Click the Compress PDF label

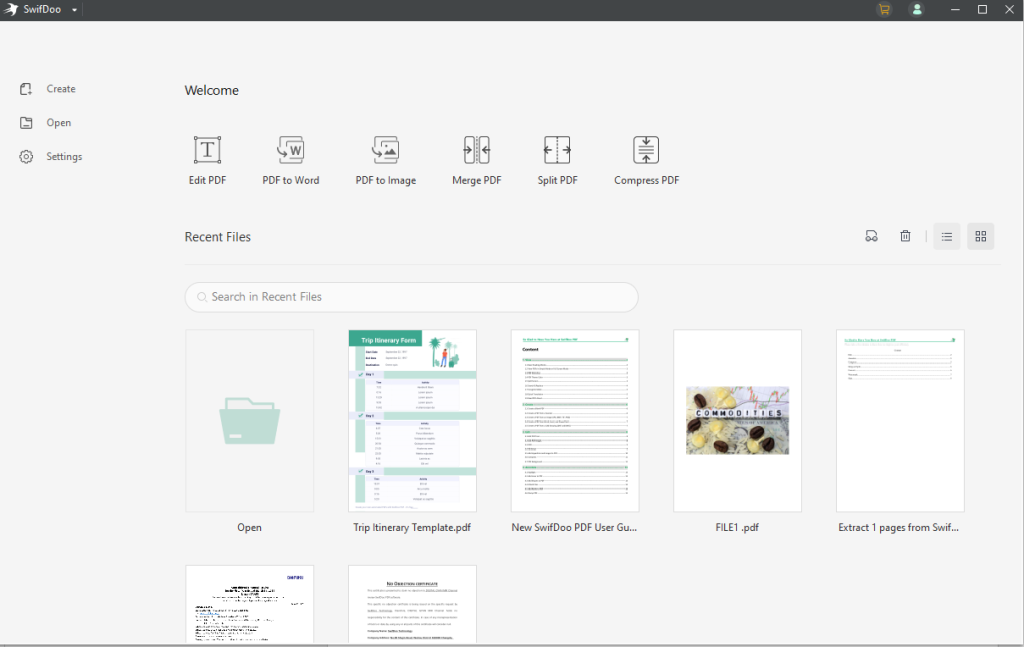pyautogui.click(x=647, y=180)
